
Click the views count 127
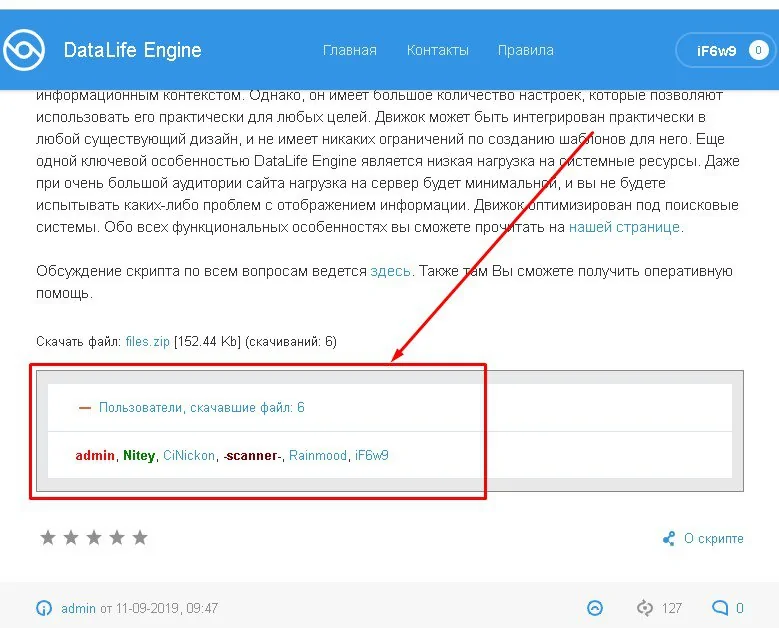[x=672, y=608]
